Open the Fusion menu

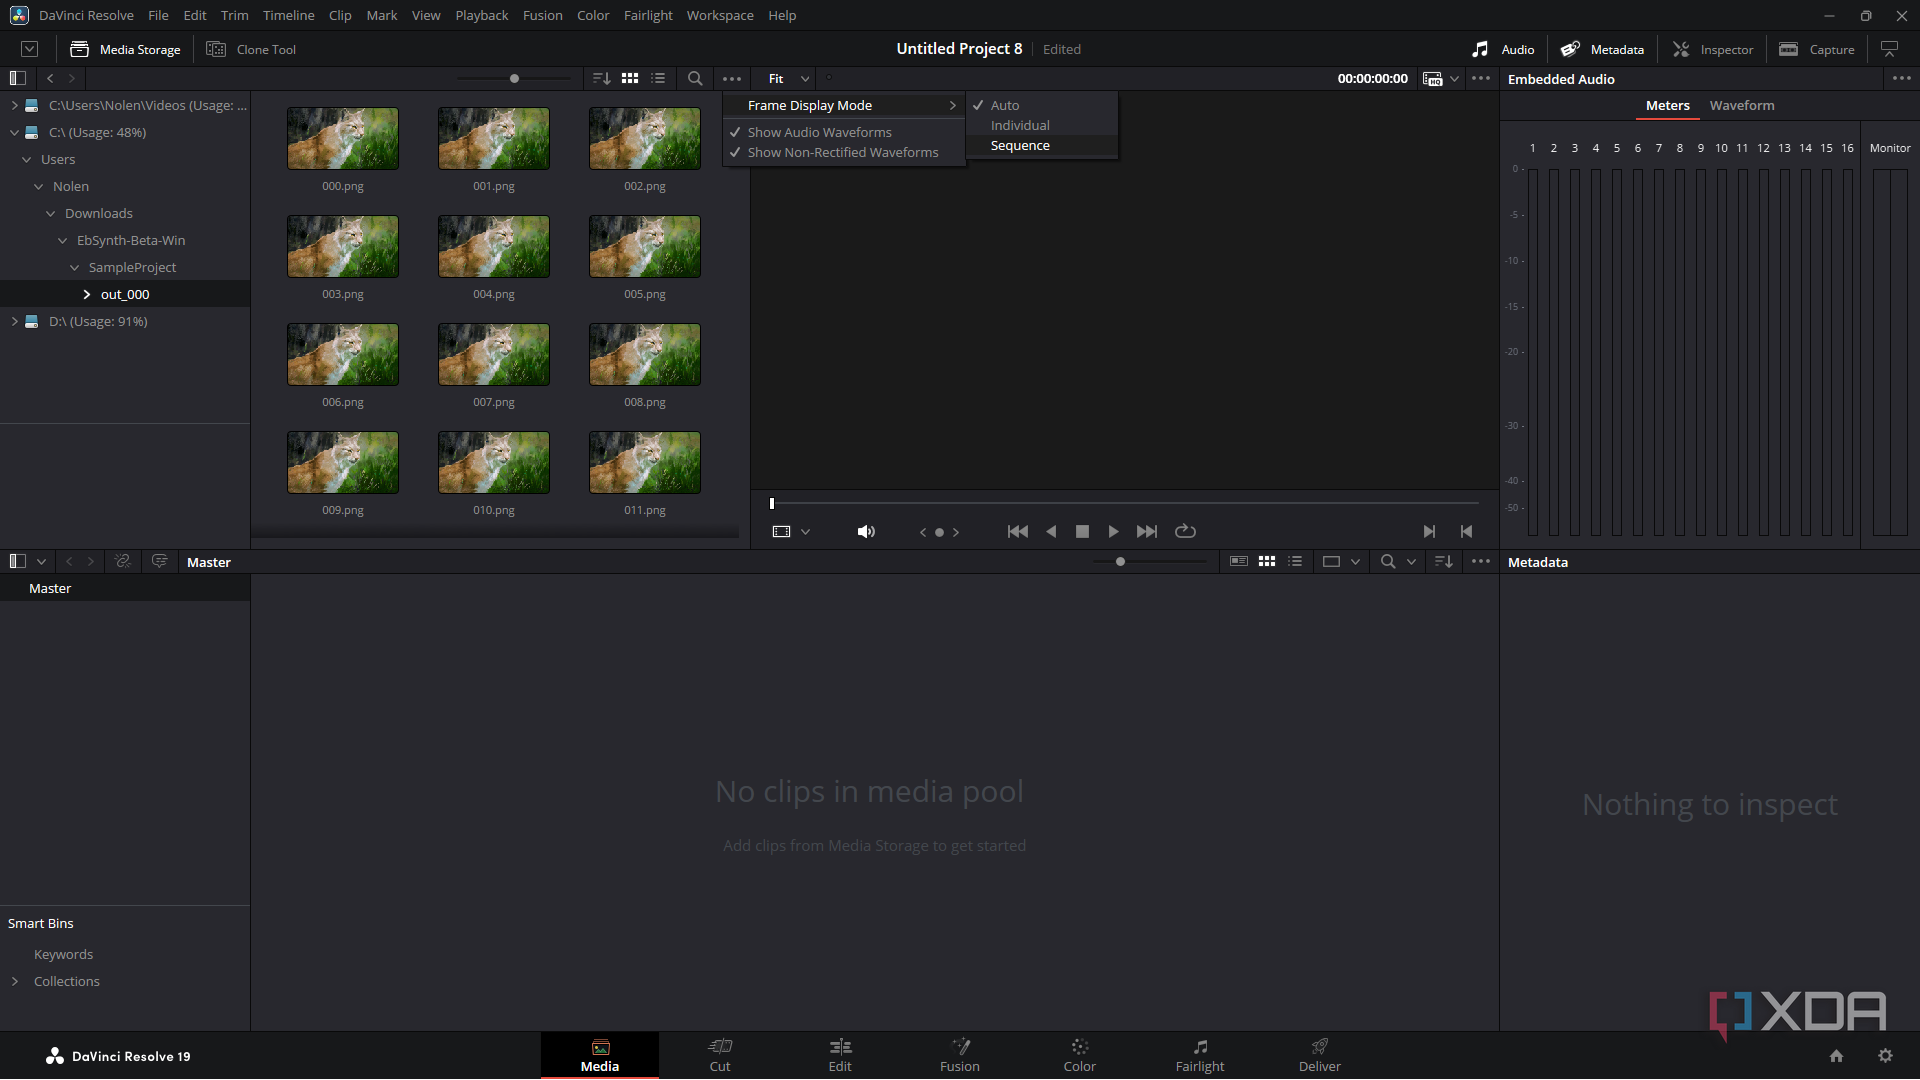coord(542,15)
